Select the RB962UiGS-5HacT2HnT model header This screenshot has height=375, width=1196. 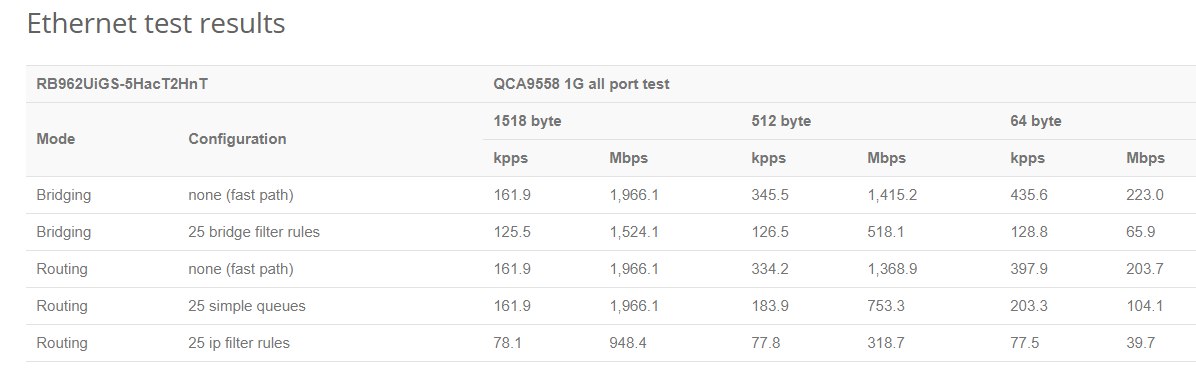pyautogui.click(x=122, y=84)
